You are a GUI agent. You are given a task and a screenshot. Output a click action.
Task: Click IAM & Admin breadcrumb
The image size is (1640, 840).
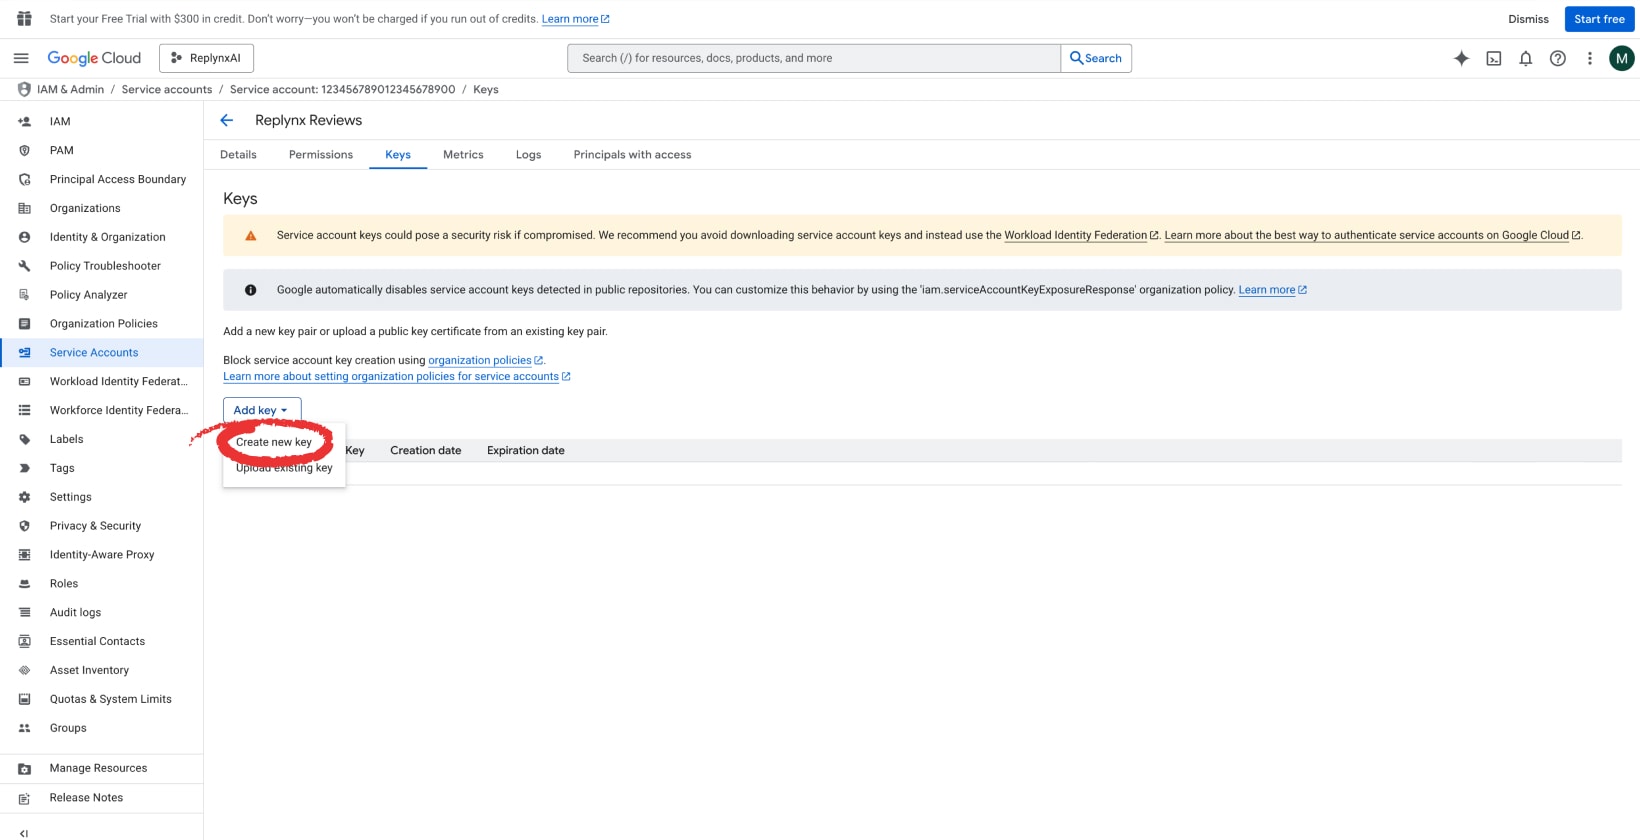coord(70,89)
